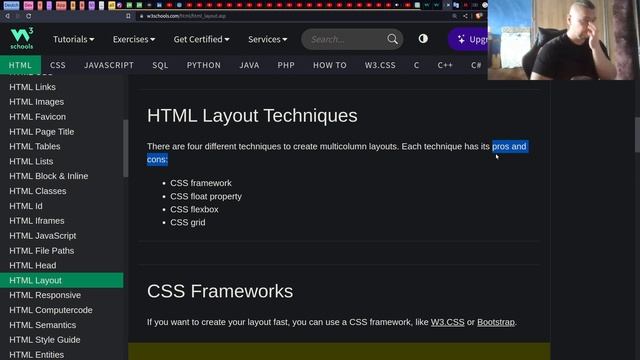Viewport: 640px width, 360px height.
Task: Click the 'CSS framework' bullet text
Action: click(201, 183)
